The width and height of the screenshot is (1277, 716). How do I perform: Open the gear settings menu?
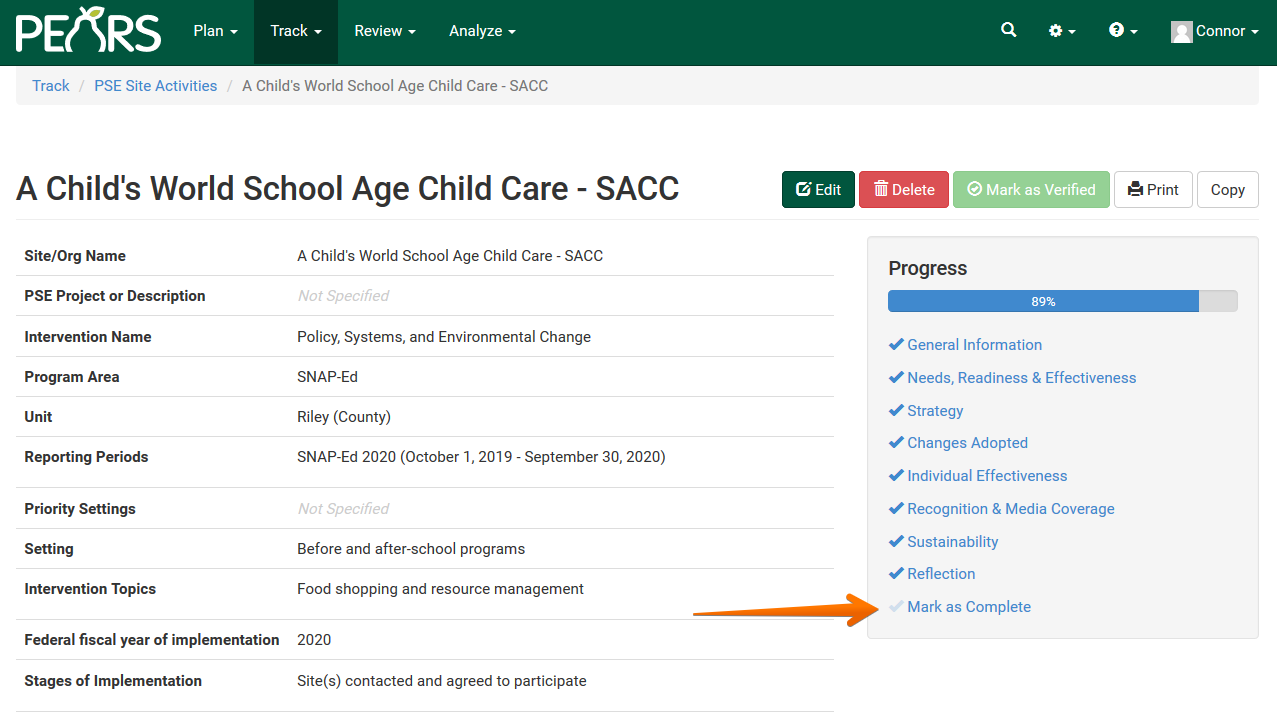tap(1061, 31)
